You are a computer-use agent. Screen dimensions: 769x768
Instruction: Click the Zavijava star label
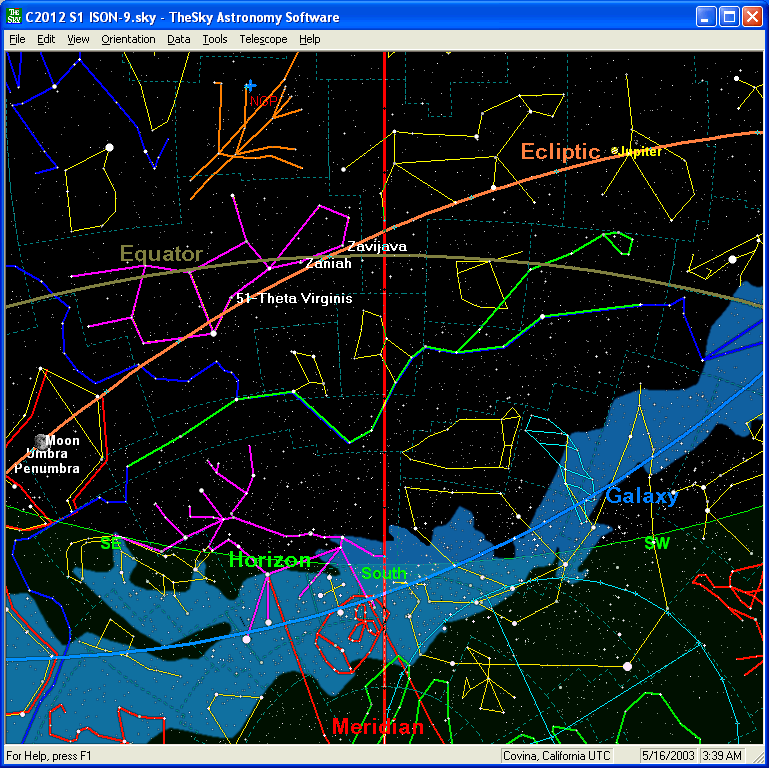pyautogui.click(x=377, y=247)
